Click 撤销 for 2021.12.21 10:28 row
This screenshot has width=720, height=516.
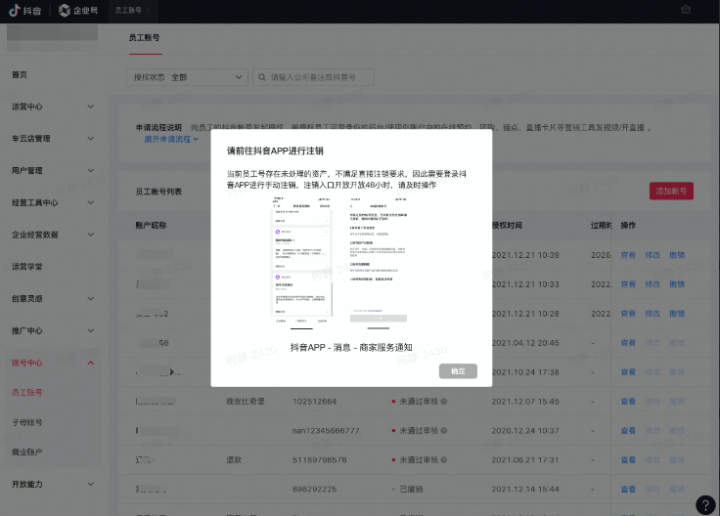677,314
